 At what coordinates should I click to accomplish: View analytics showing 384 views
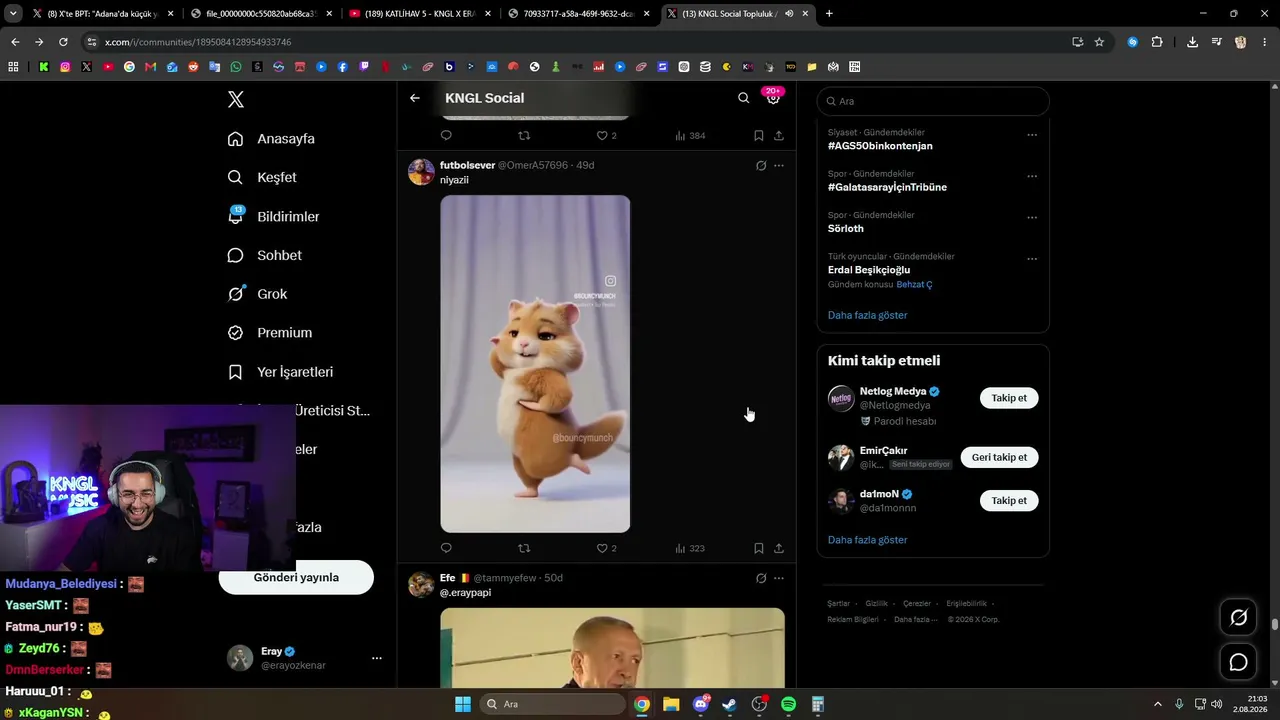pos(690,135)
